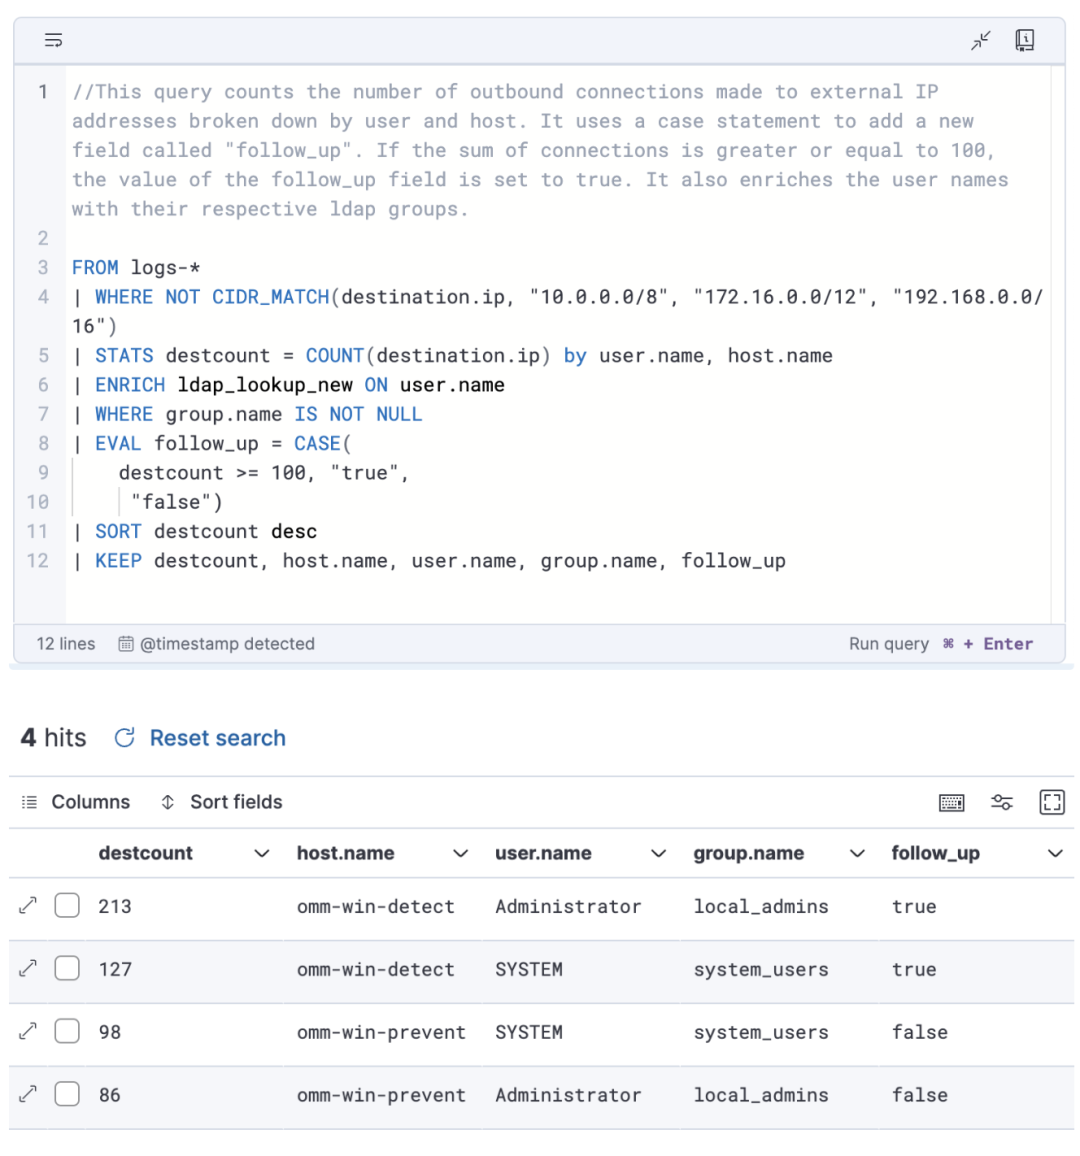Open the Columns selector button
The image size is (1080, 1156).
[77, 802]
